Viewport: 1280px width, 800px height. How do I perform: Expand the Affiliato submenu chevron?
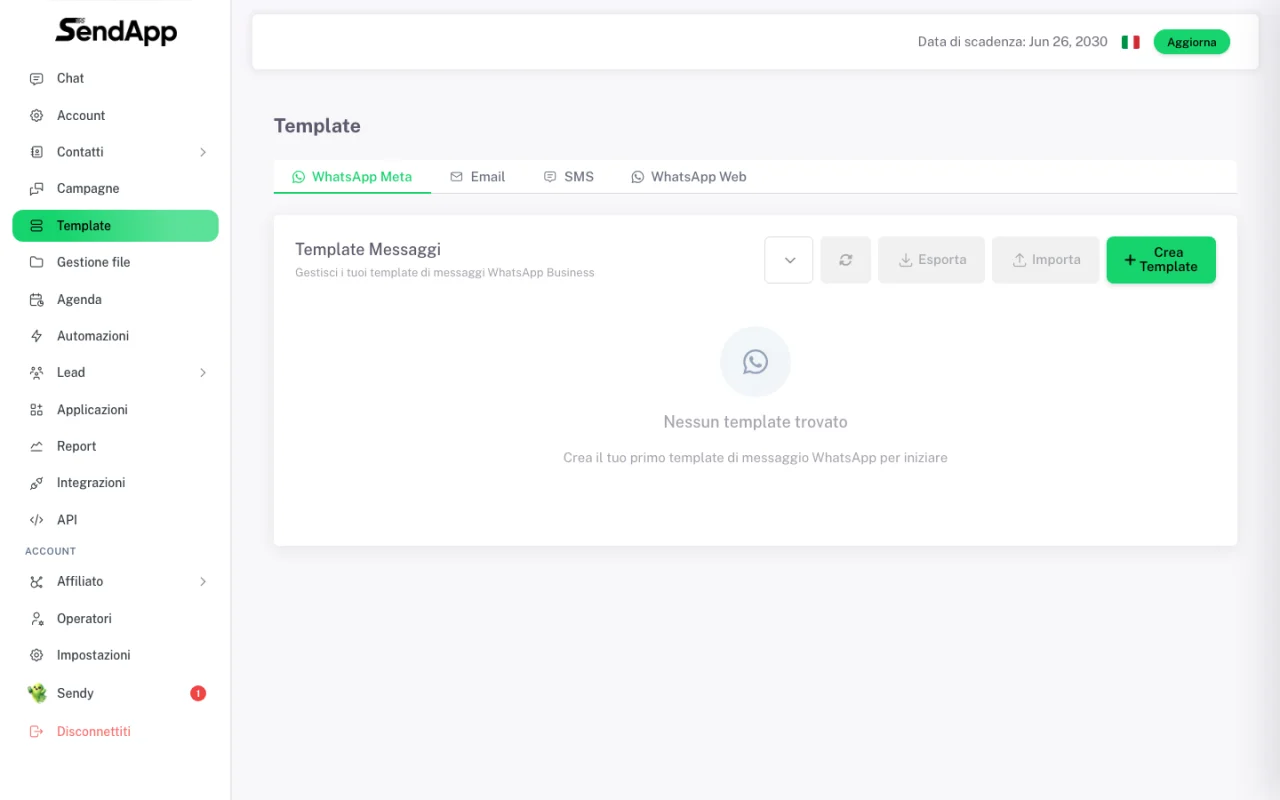coord(203,582)
